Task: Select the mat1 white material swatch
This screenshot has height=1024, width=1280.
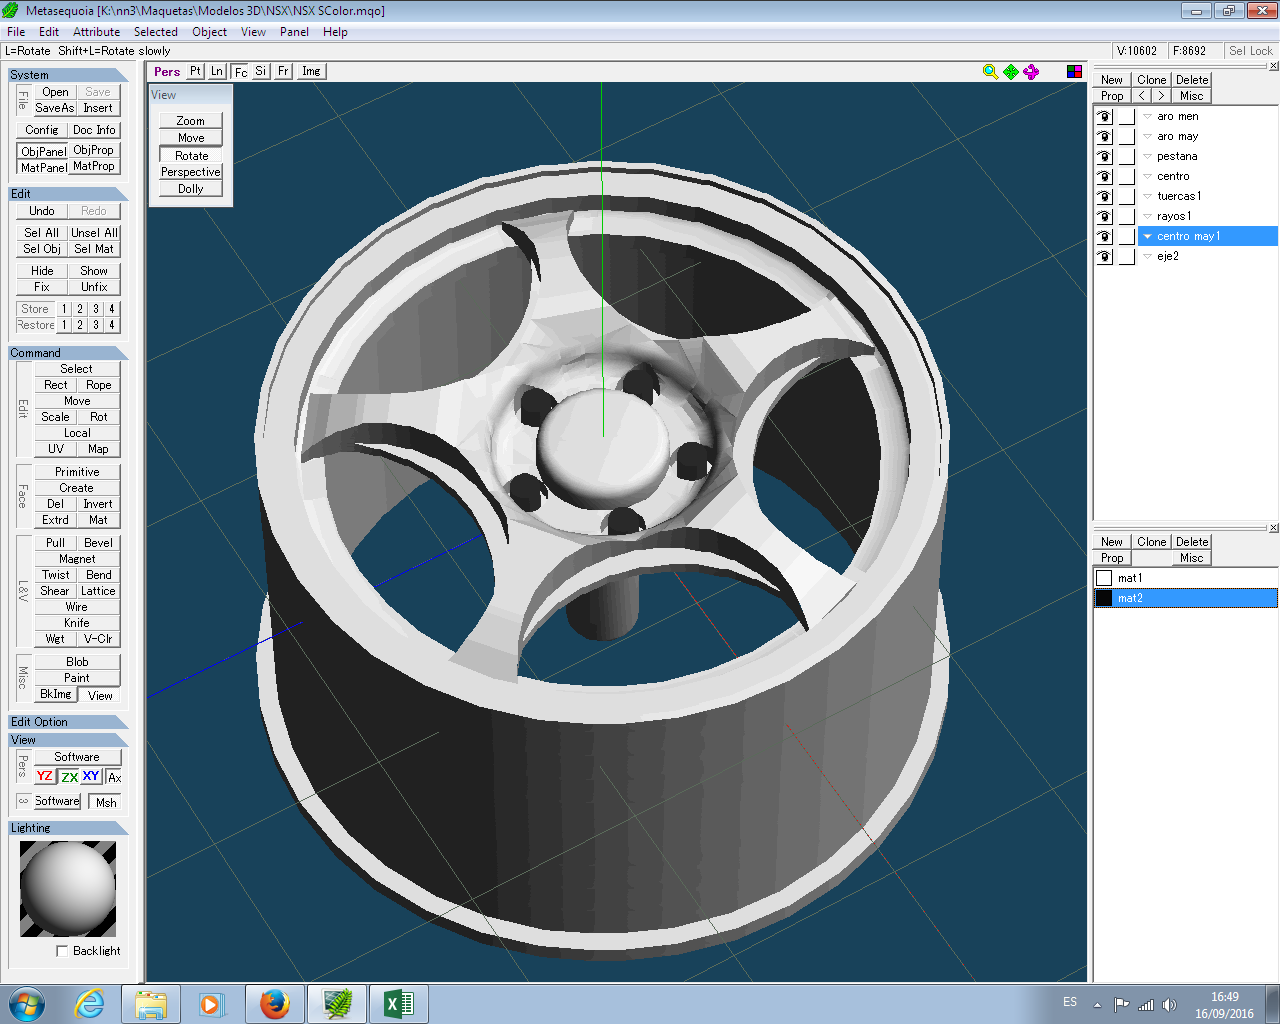Action: click(x=1104, y=578)
